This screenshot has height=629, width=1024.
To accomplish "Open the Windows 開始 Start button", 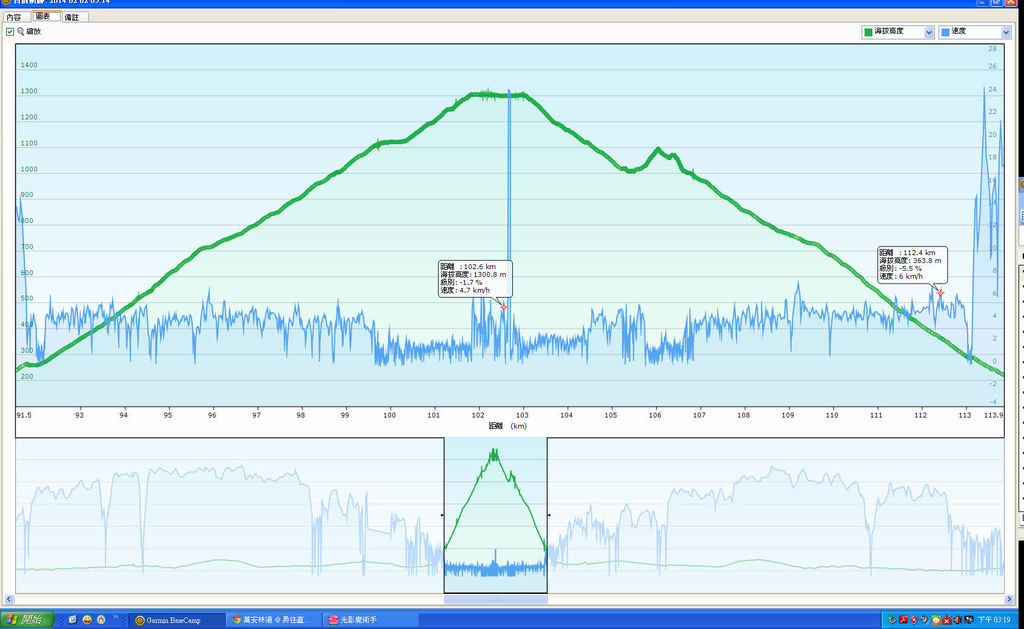I will pyautogui.click(x=27, y=619).
